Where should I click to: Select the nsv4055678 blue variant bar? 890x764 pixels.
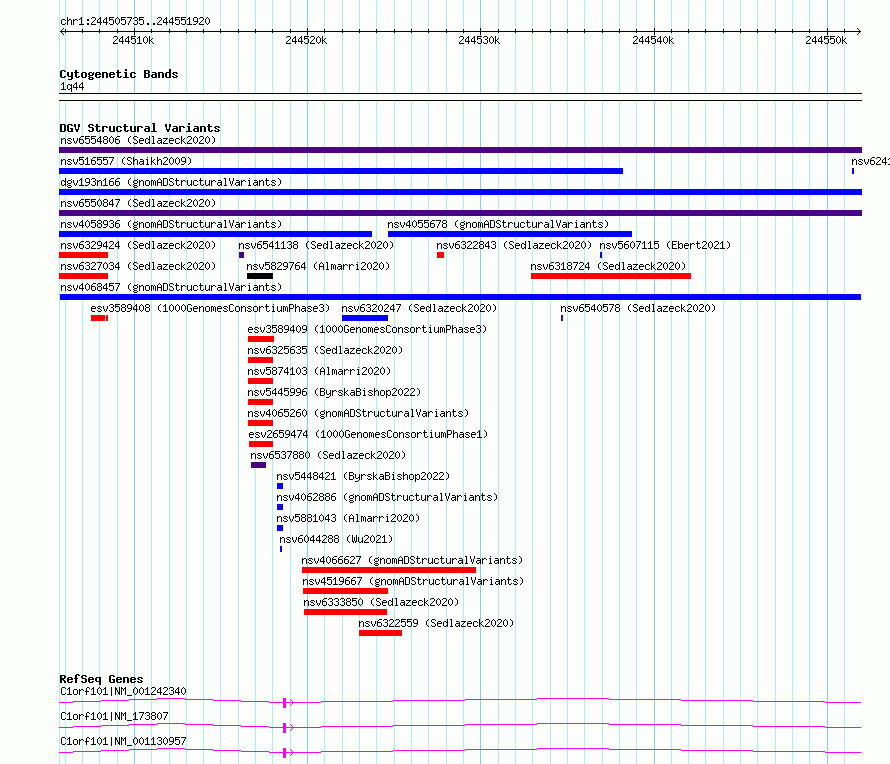[510, 234]
